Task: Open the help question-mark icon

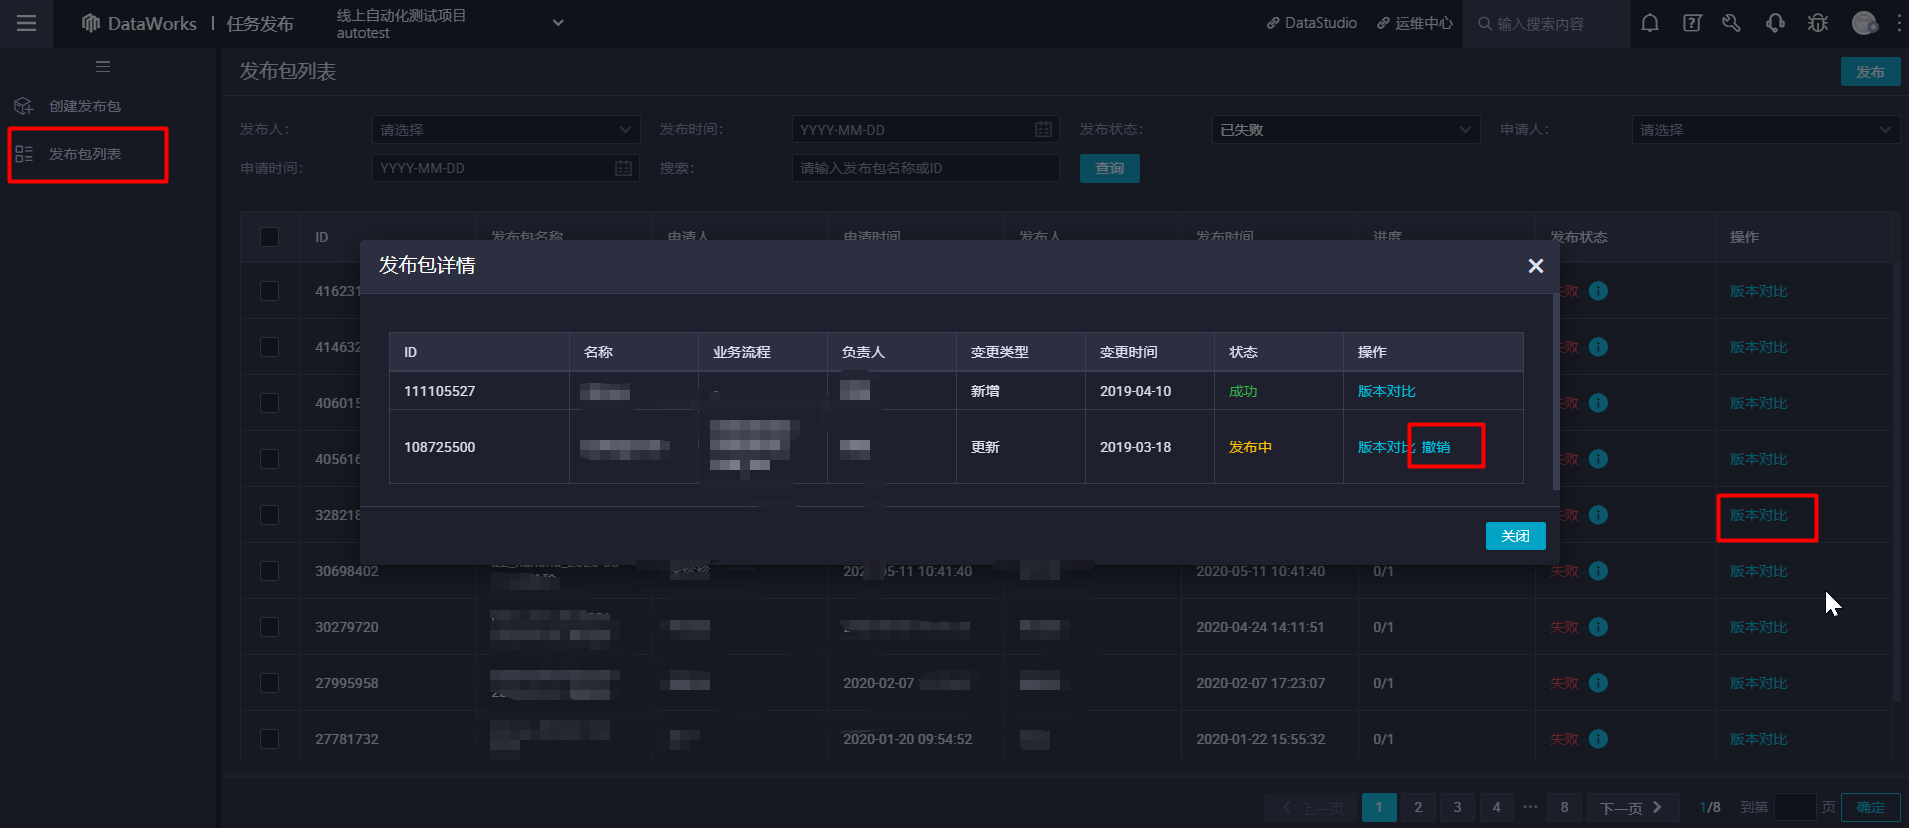Action: coord(1692,23)
